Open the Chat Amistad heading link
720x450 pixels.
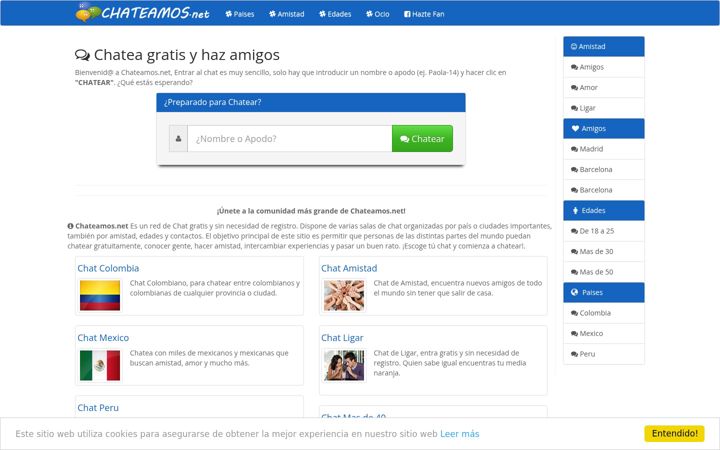point(349,268)
